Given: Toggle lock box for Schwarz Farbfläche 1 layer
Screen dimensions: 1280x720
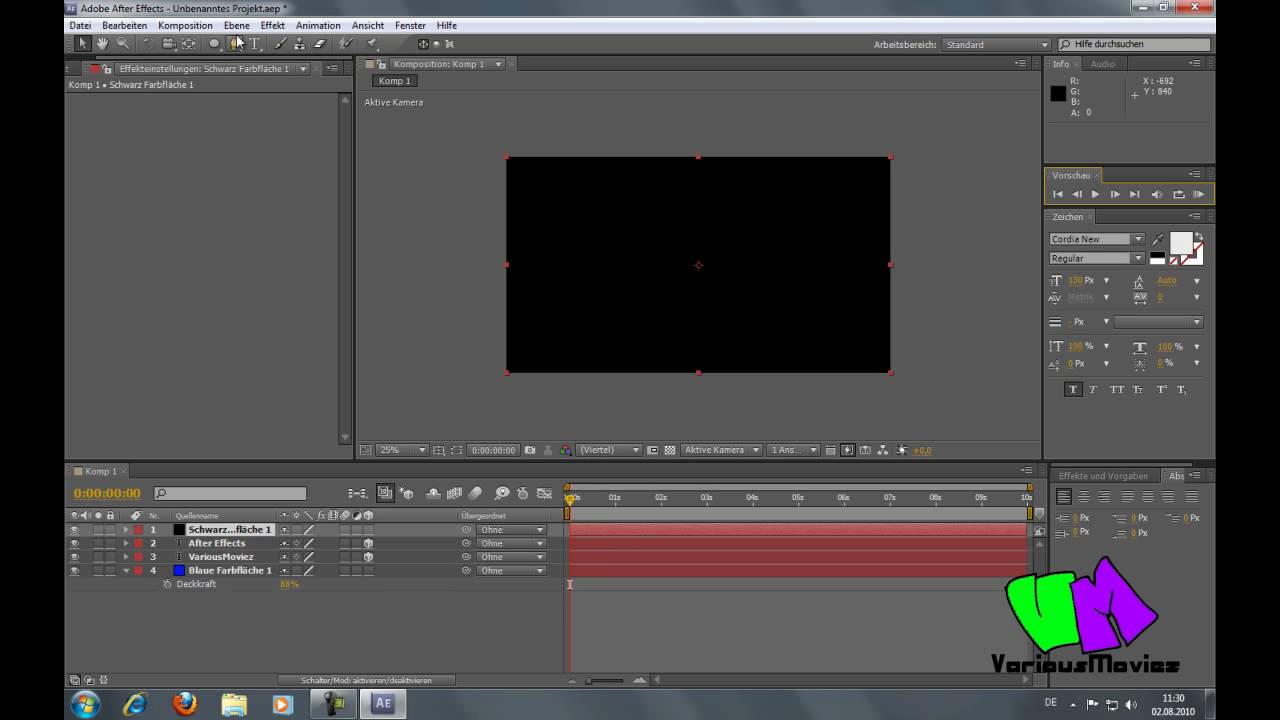Looking at the screenshot, I should [x=109, y=530].
